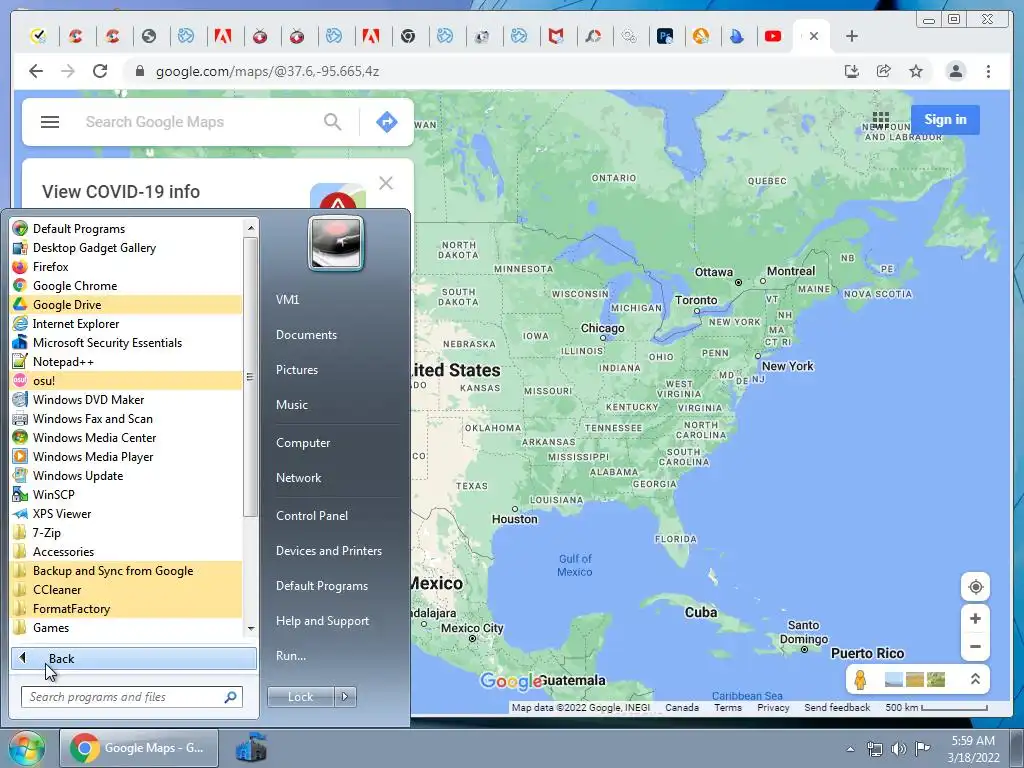Click the Search Google Maps field
Image resolution: width=1024 pixels, height=768 pixels.
[196, 121]
